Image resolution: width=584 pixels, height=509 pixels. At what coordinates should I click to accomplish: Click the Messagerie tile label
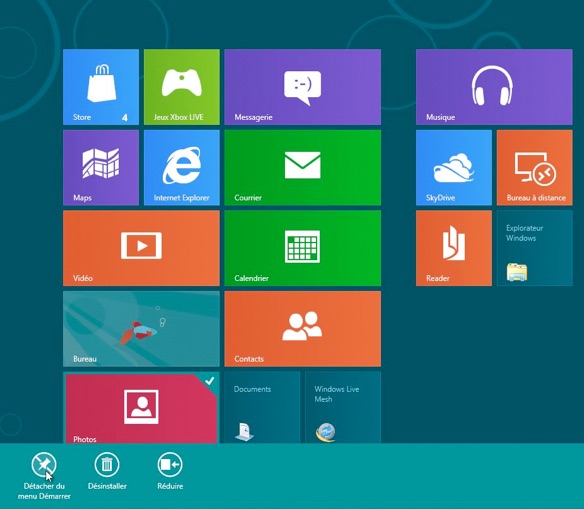tap(253, 117)
